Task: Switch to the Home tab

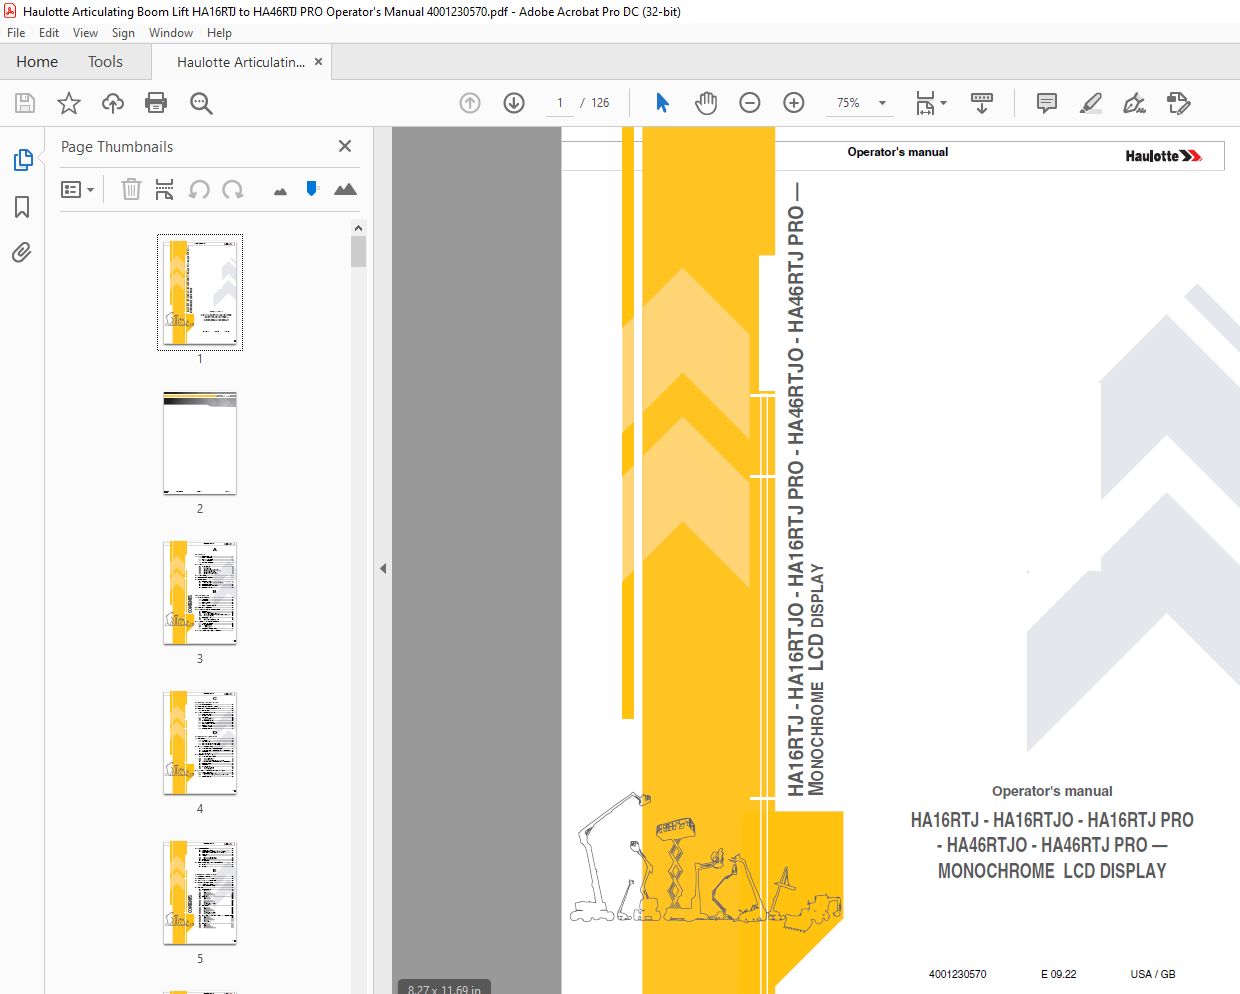Action: 37,62
